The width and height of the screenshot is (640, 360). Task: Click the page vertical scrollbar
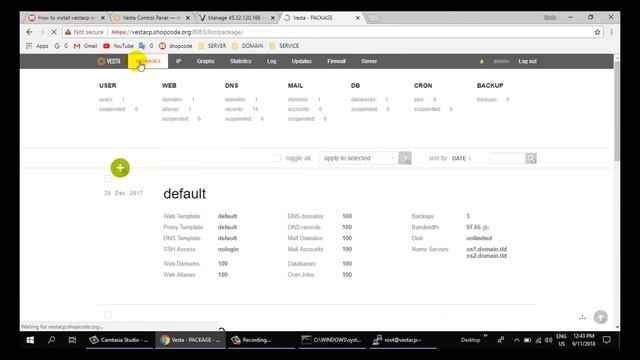[617, 110]
